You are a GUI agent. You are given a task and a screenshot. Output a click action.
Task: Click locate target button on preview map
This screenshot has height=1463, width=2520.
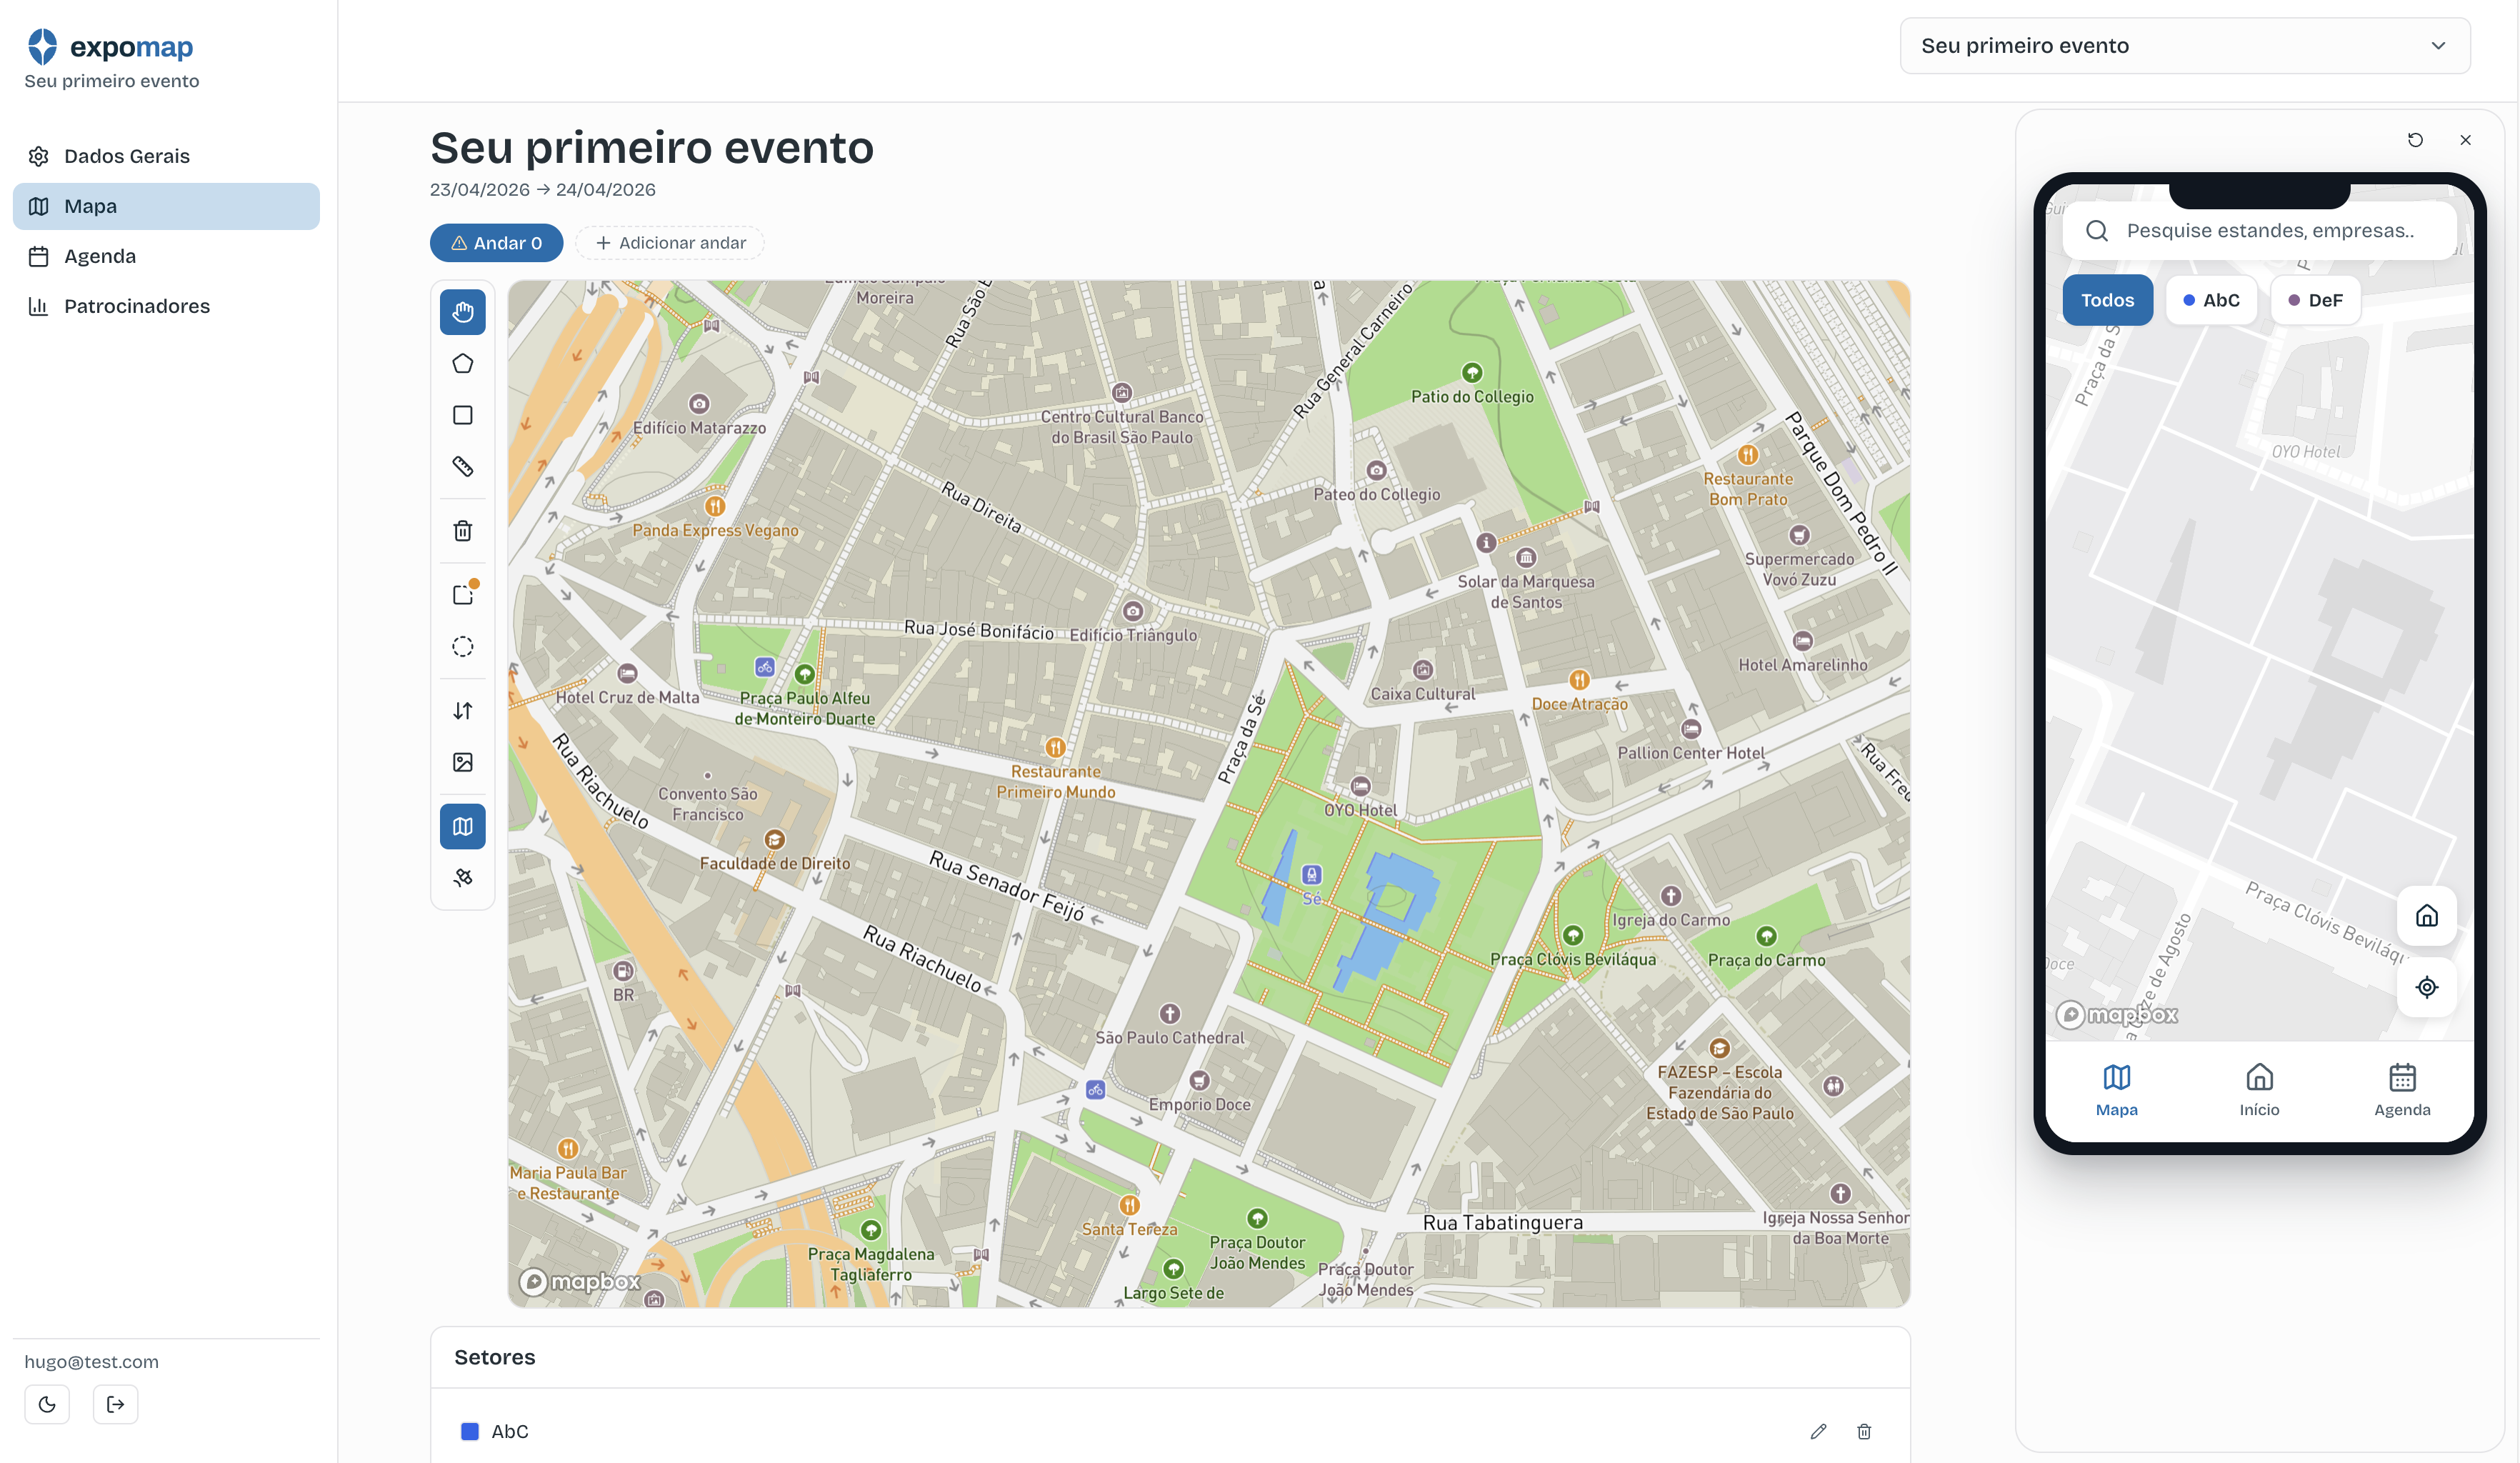point(2427,988)
